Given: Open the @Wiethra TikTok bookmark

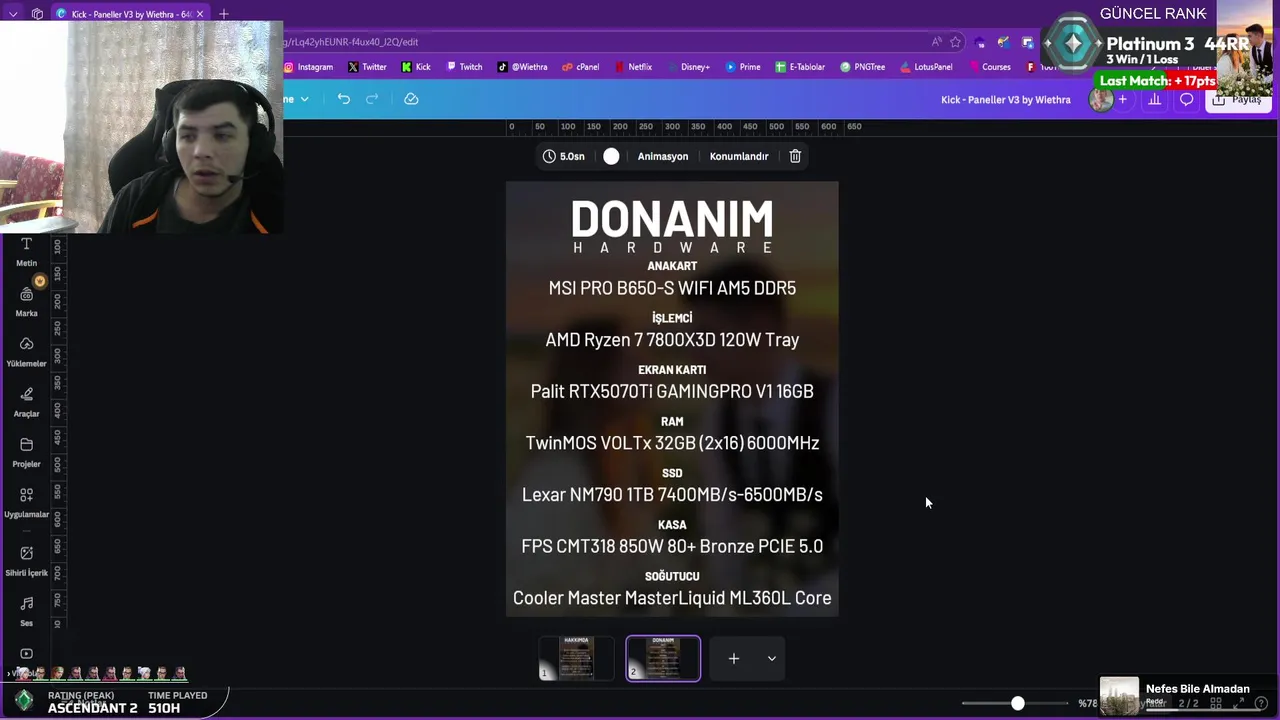Looking at the screenshot, I should coord(522,67).
